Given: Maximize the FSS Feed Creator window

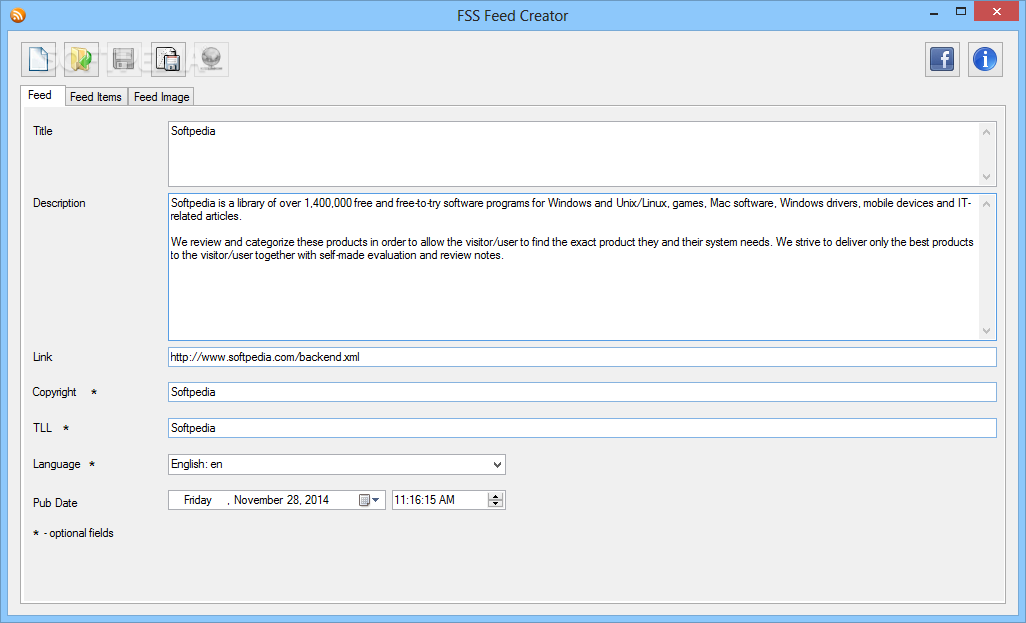Looking at the screenshot, I should point(961,11).
